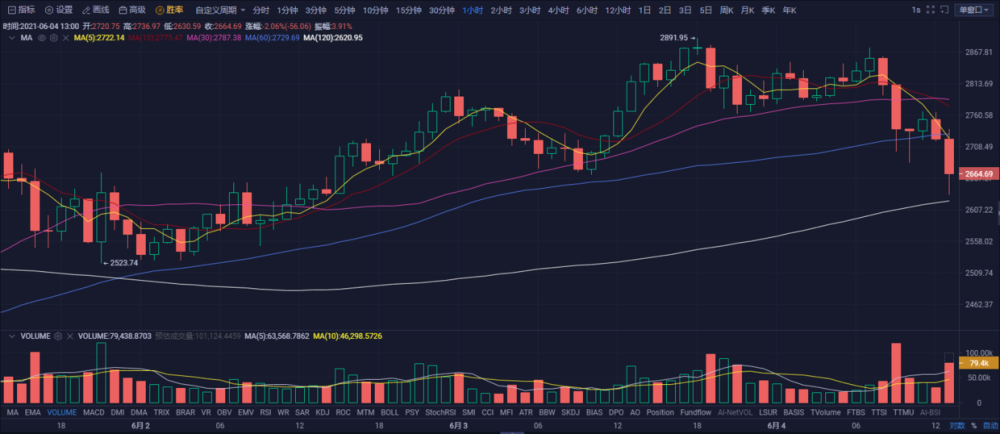Open the 高级 advanced options
The height and width of the screenshot is (434, 1000).
pyautogui.click(x=132, y=10)
